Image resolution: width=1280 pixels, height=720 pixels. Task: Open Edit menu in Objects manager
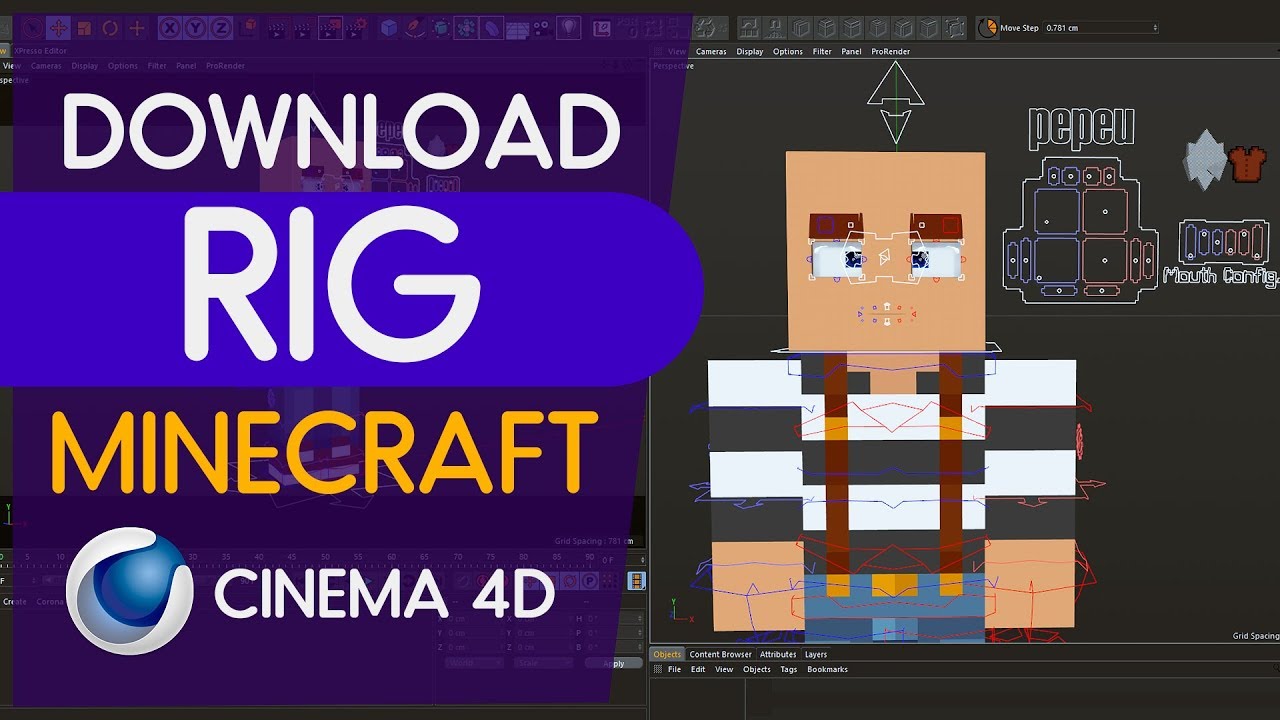click(x=698, y=669)
